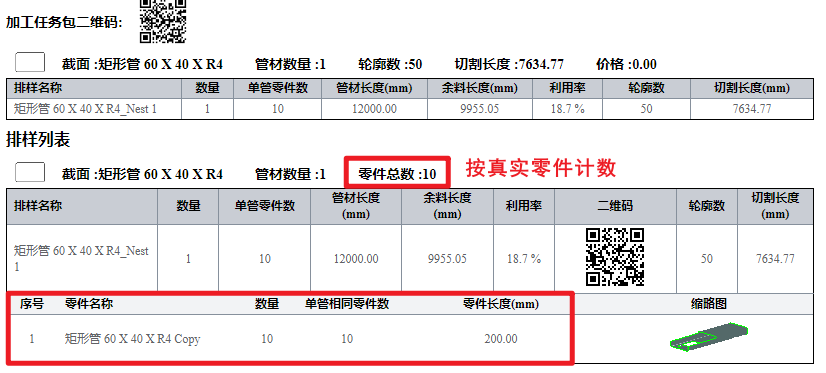
Task: Click the 排样列表 section heading
Action: click(38, 140)
